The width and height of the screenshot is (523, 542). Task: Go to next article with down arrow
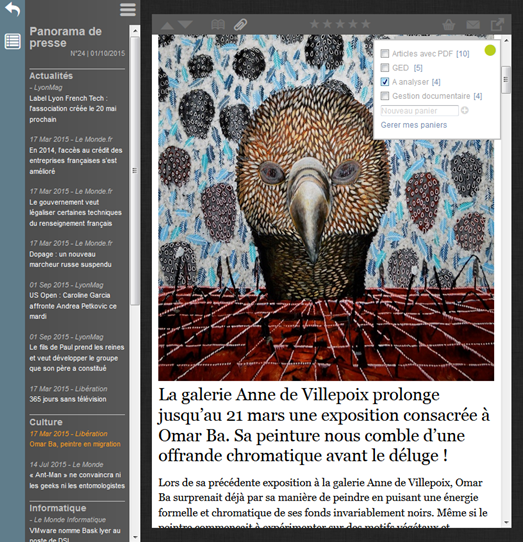point(186,25)
